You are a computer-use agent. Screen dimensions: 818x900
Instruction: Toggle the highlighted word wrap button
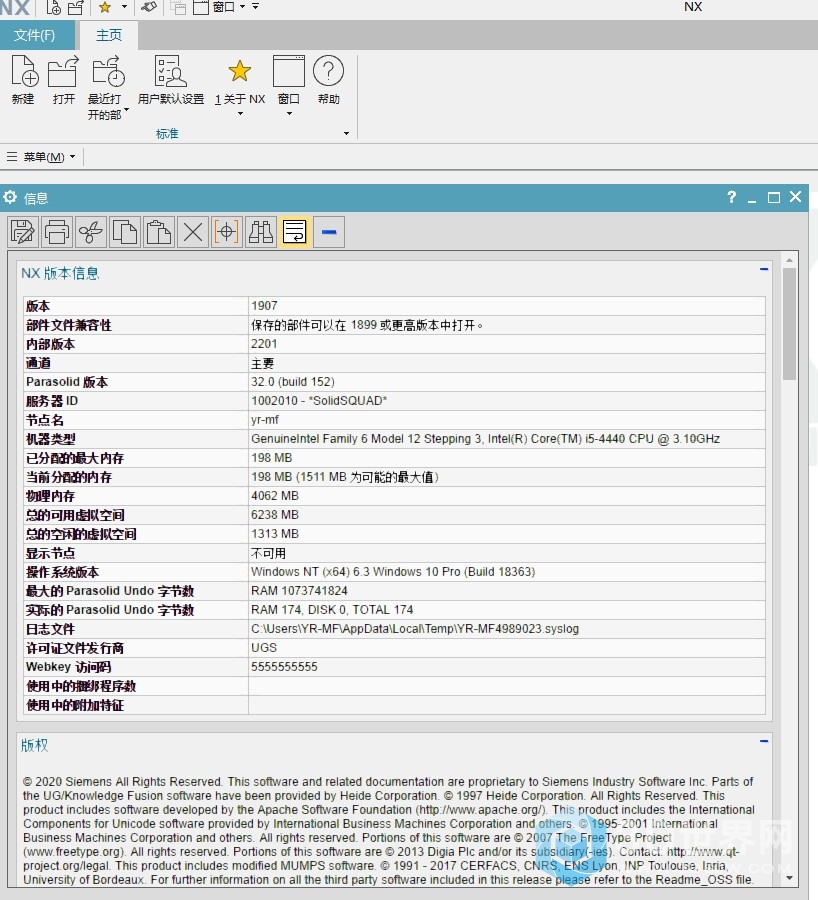294,232
